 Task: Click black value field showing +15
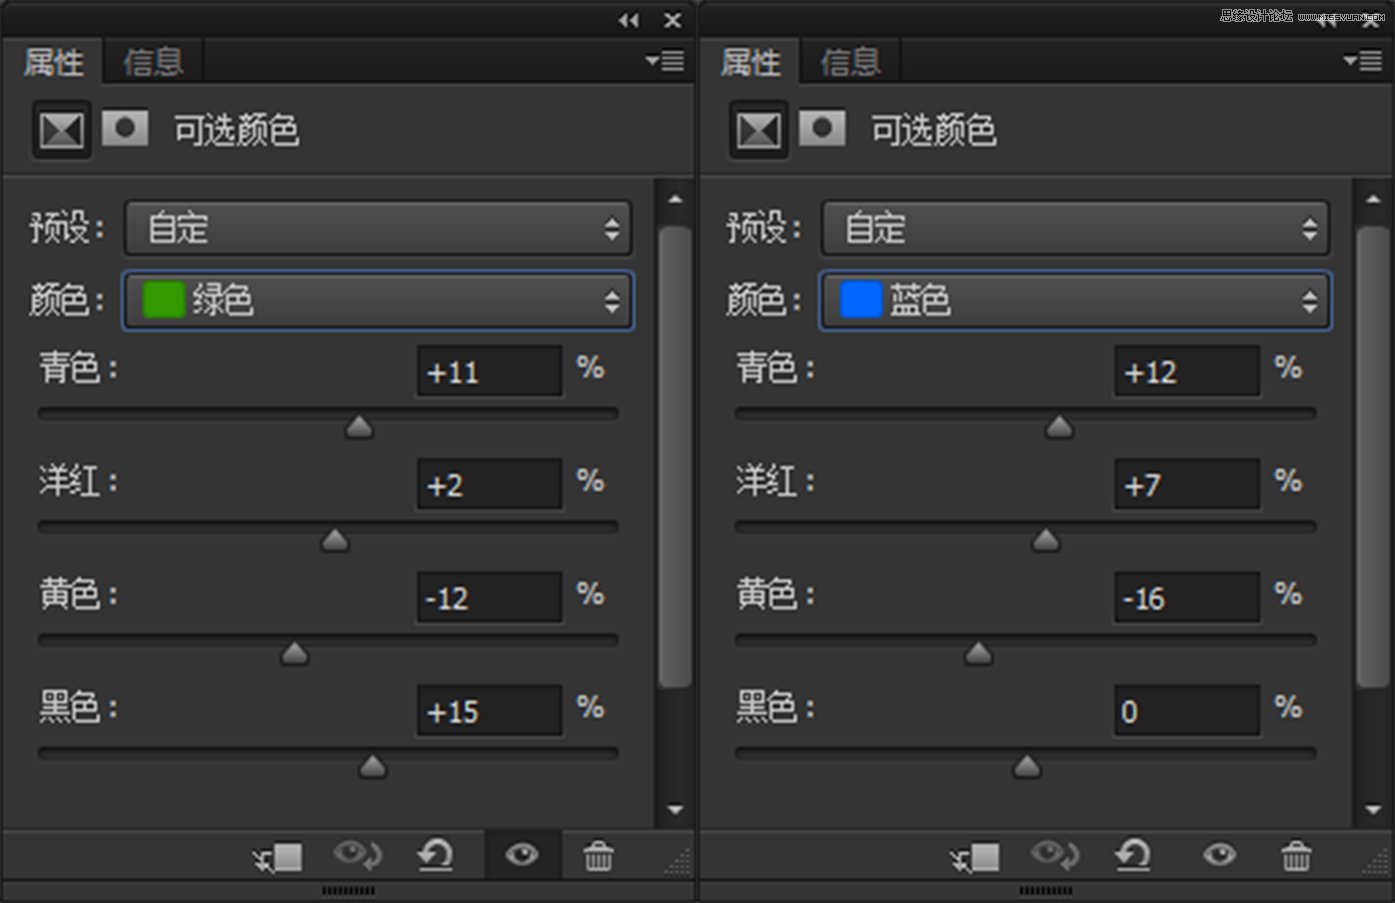click(x=489, y=711)
